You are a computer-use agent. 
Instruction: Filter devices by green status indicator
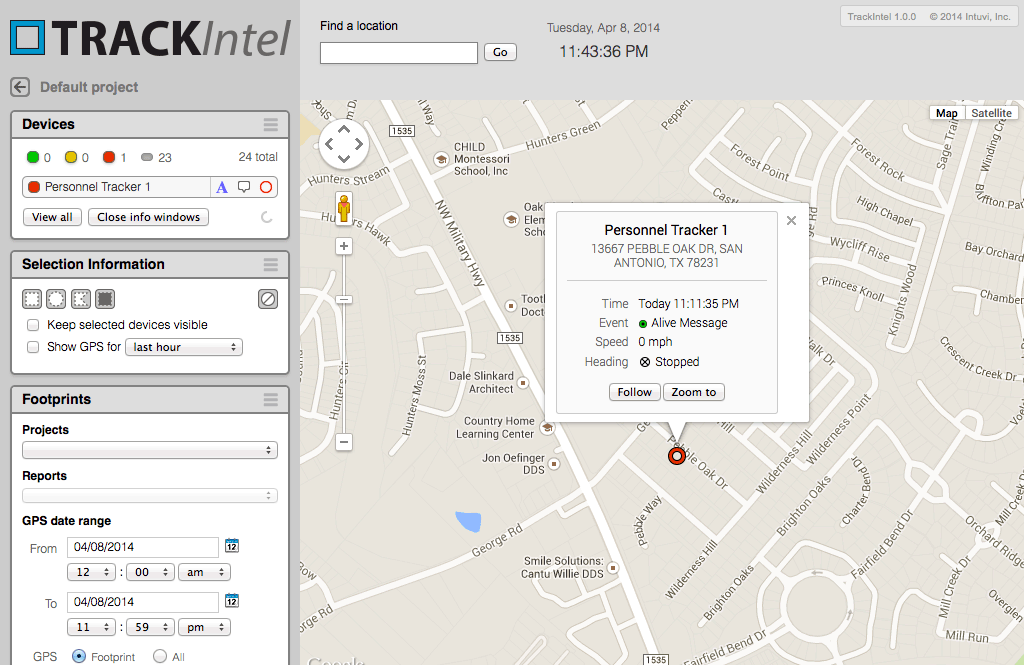pyautogui.click(x=33, y=157)
